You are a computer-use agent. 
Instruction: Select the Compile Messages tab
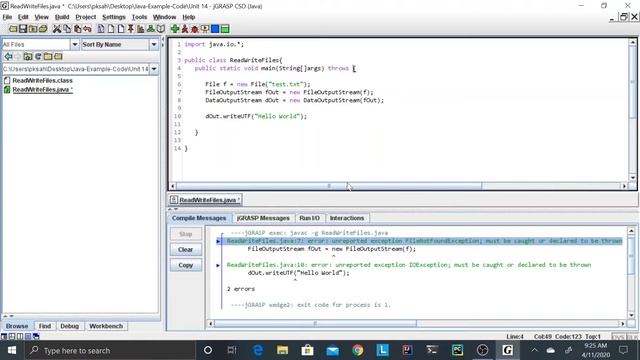click(199, 218)
